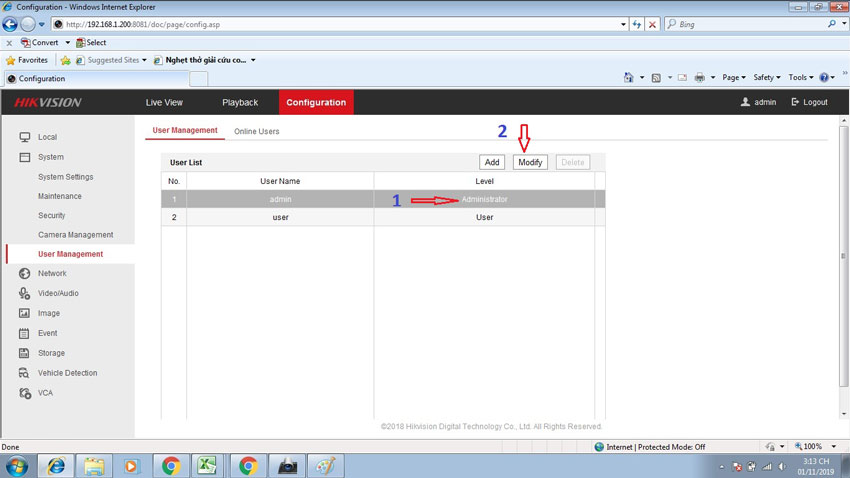Click the Bing search input field
850x478 pixels.
coord(745,24)
